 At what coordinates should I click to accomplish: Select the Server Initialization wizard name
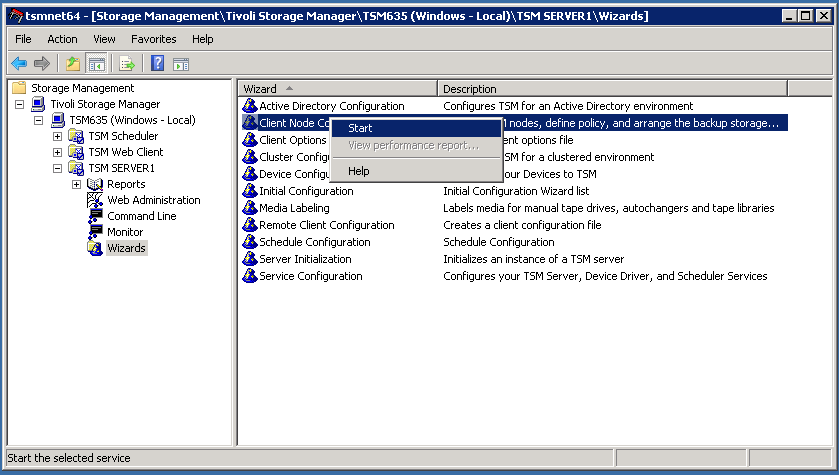pyautogui.click(x=306, y=259)
